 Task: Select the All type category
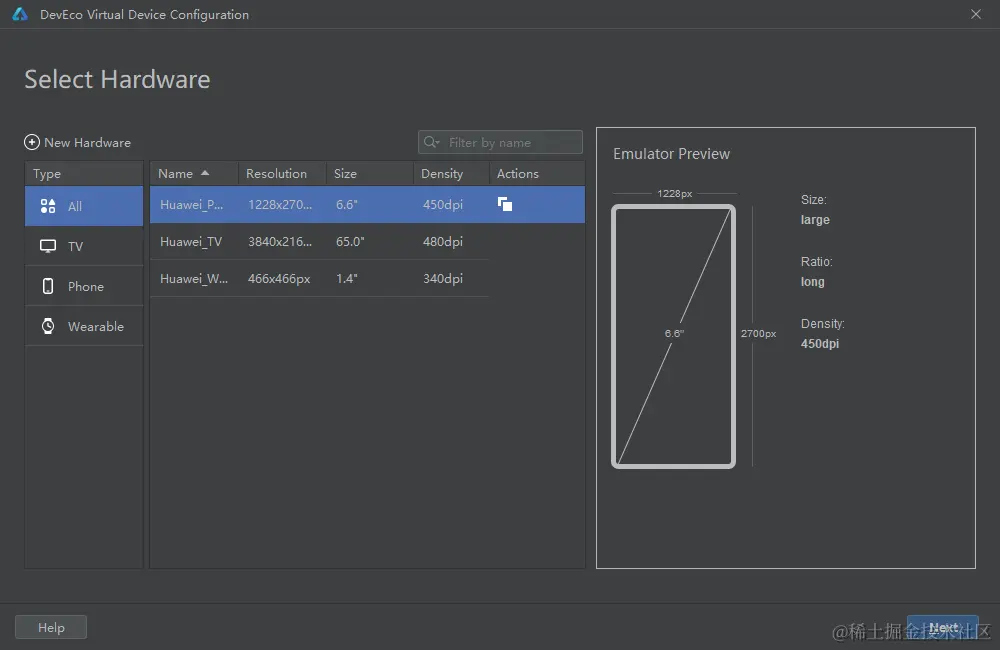point(84,206)
